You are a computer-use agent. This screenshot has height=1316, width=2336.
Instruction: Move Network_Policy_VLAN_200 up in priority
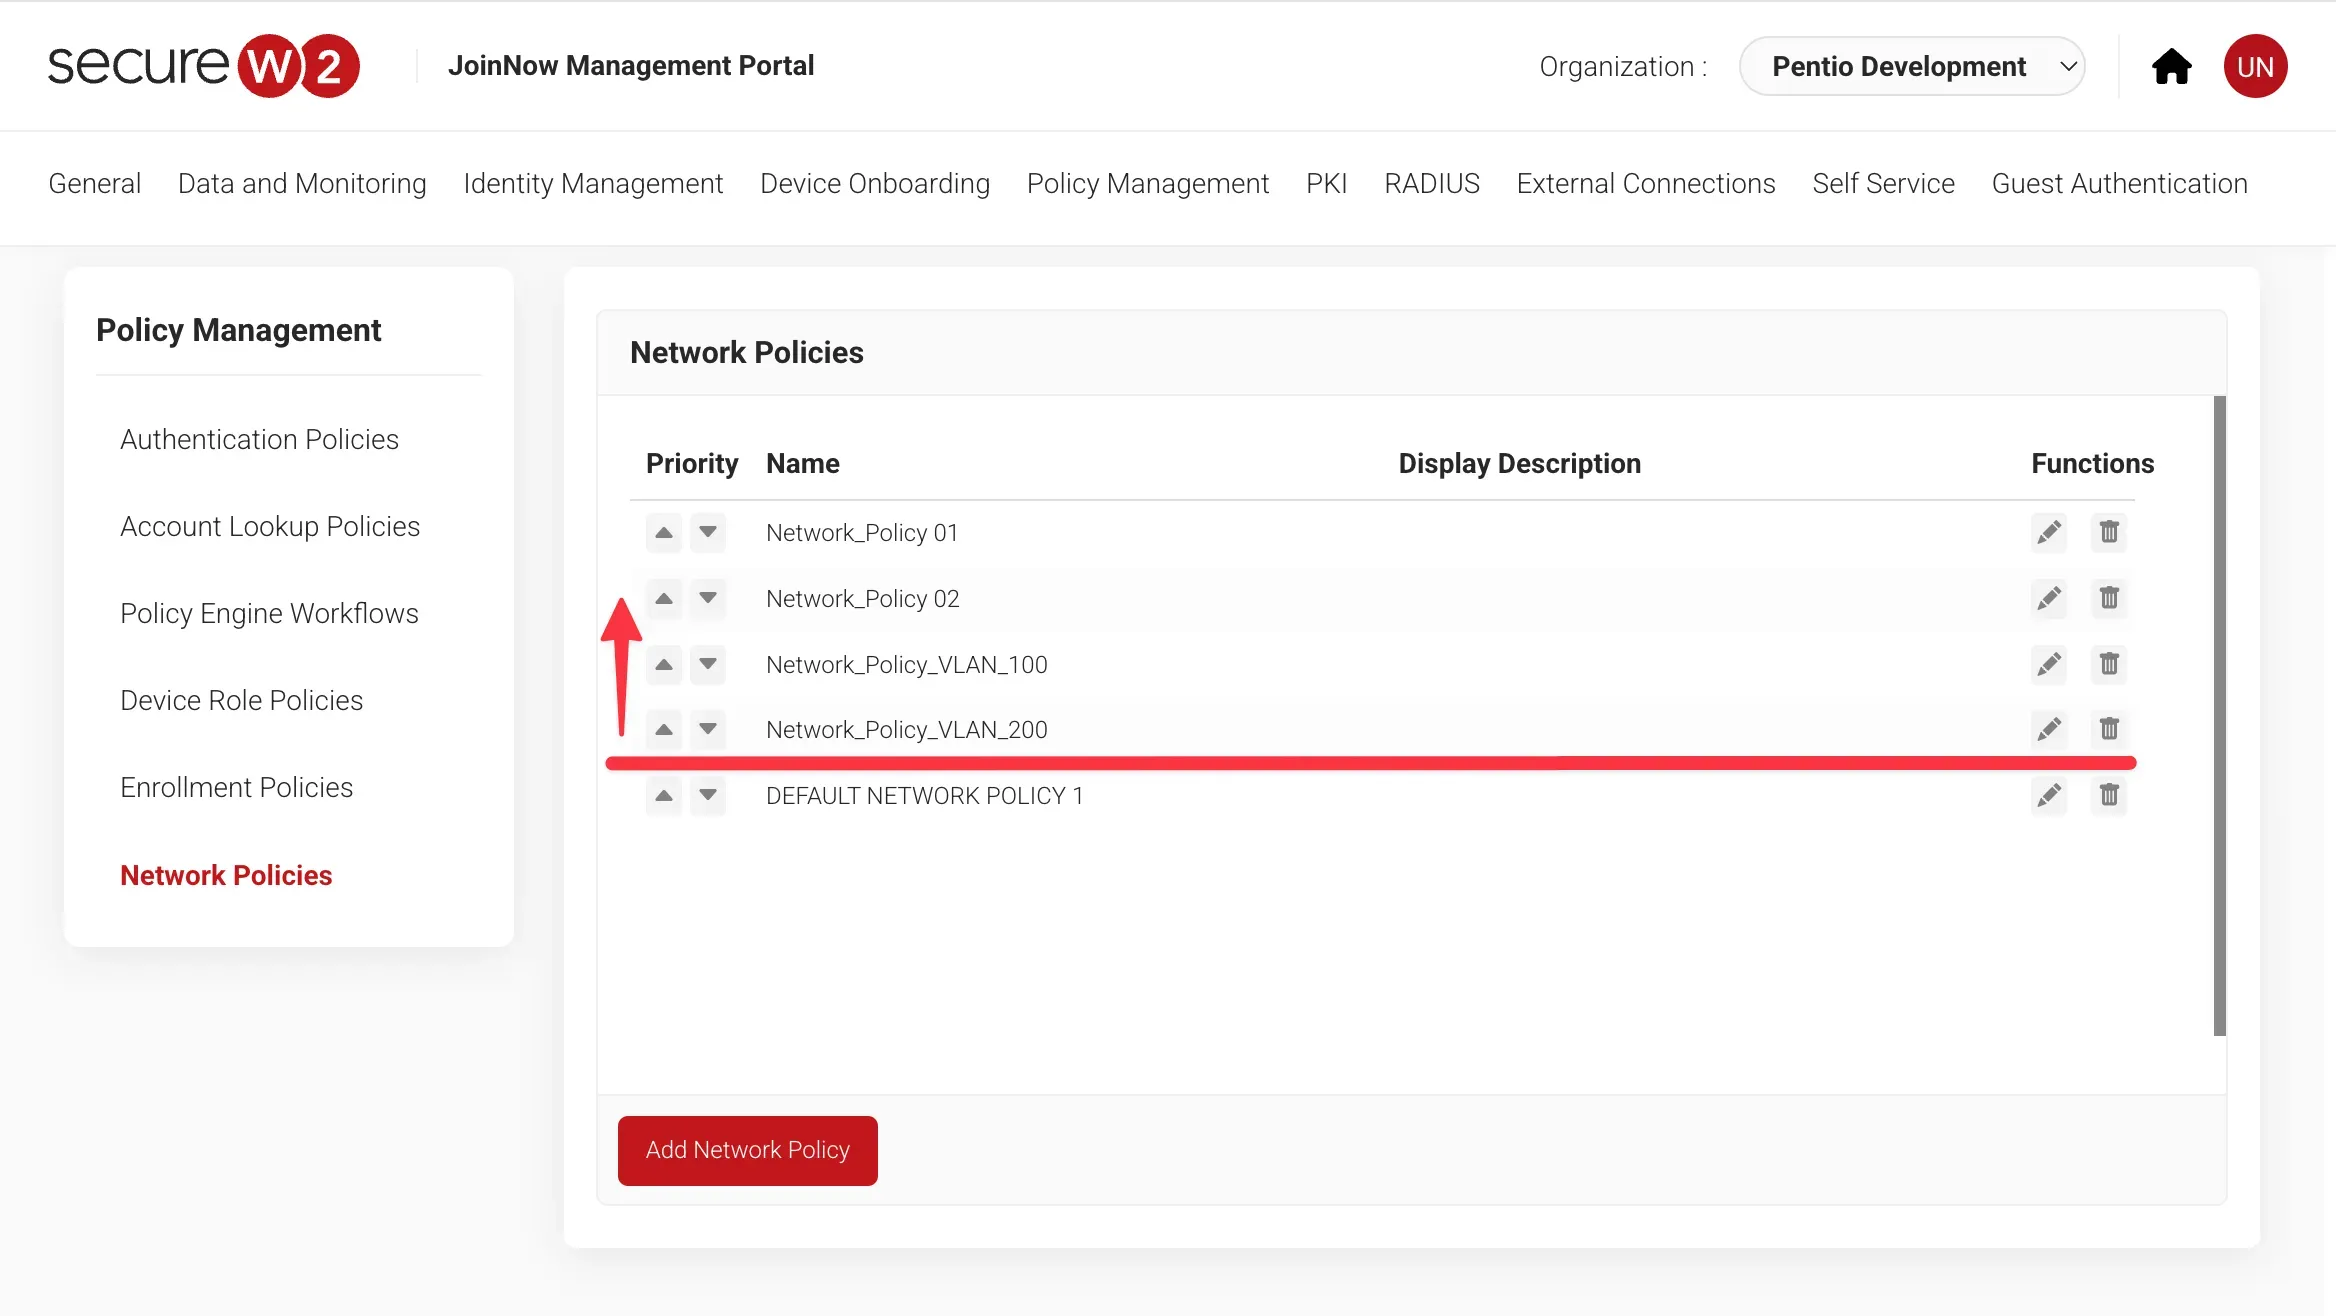coord(664,729)
